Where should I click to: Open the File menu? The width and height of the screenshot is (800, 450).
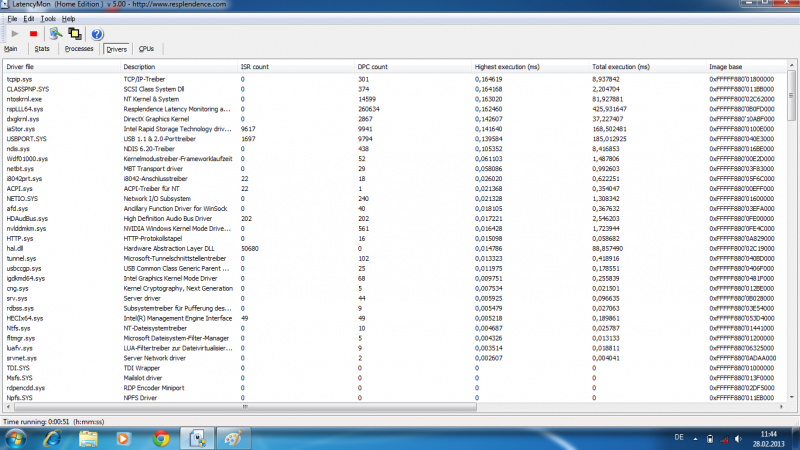coord(12,19)
